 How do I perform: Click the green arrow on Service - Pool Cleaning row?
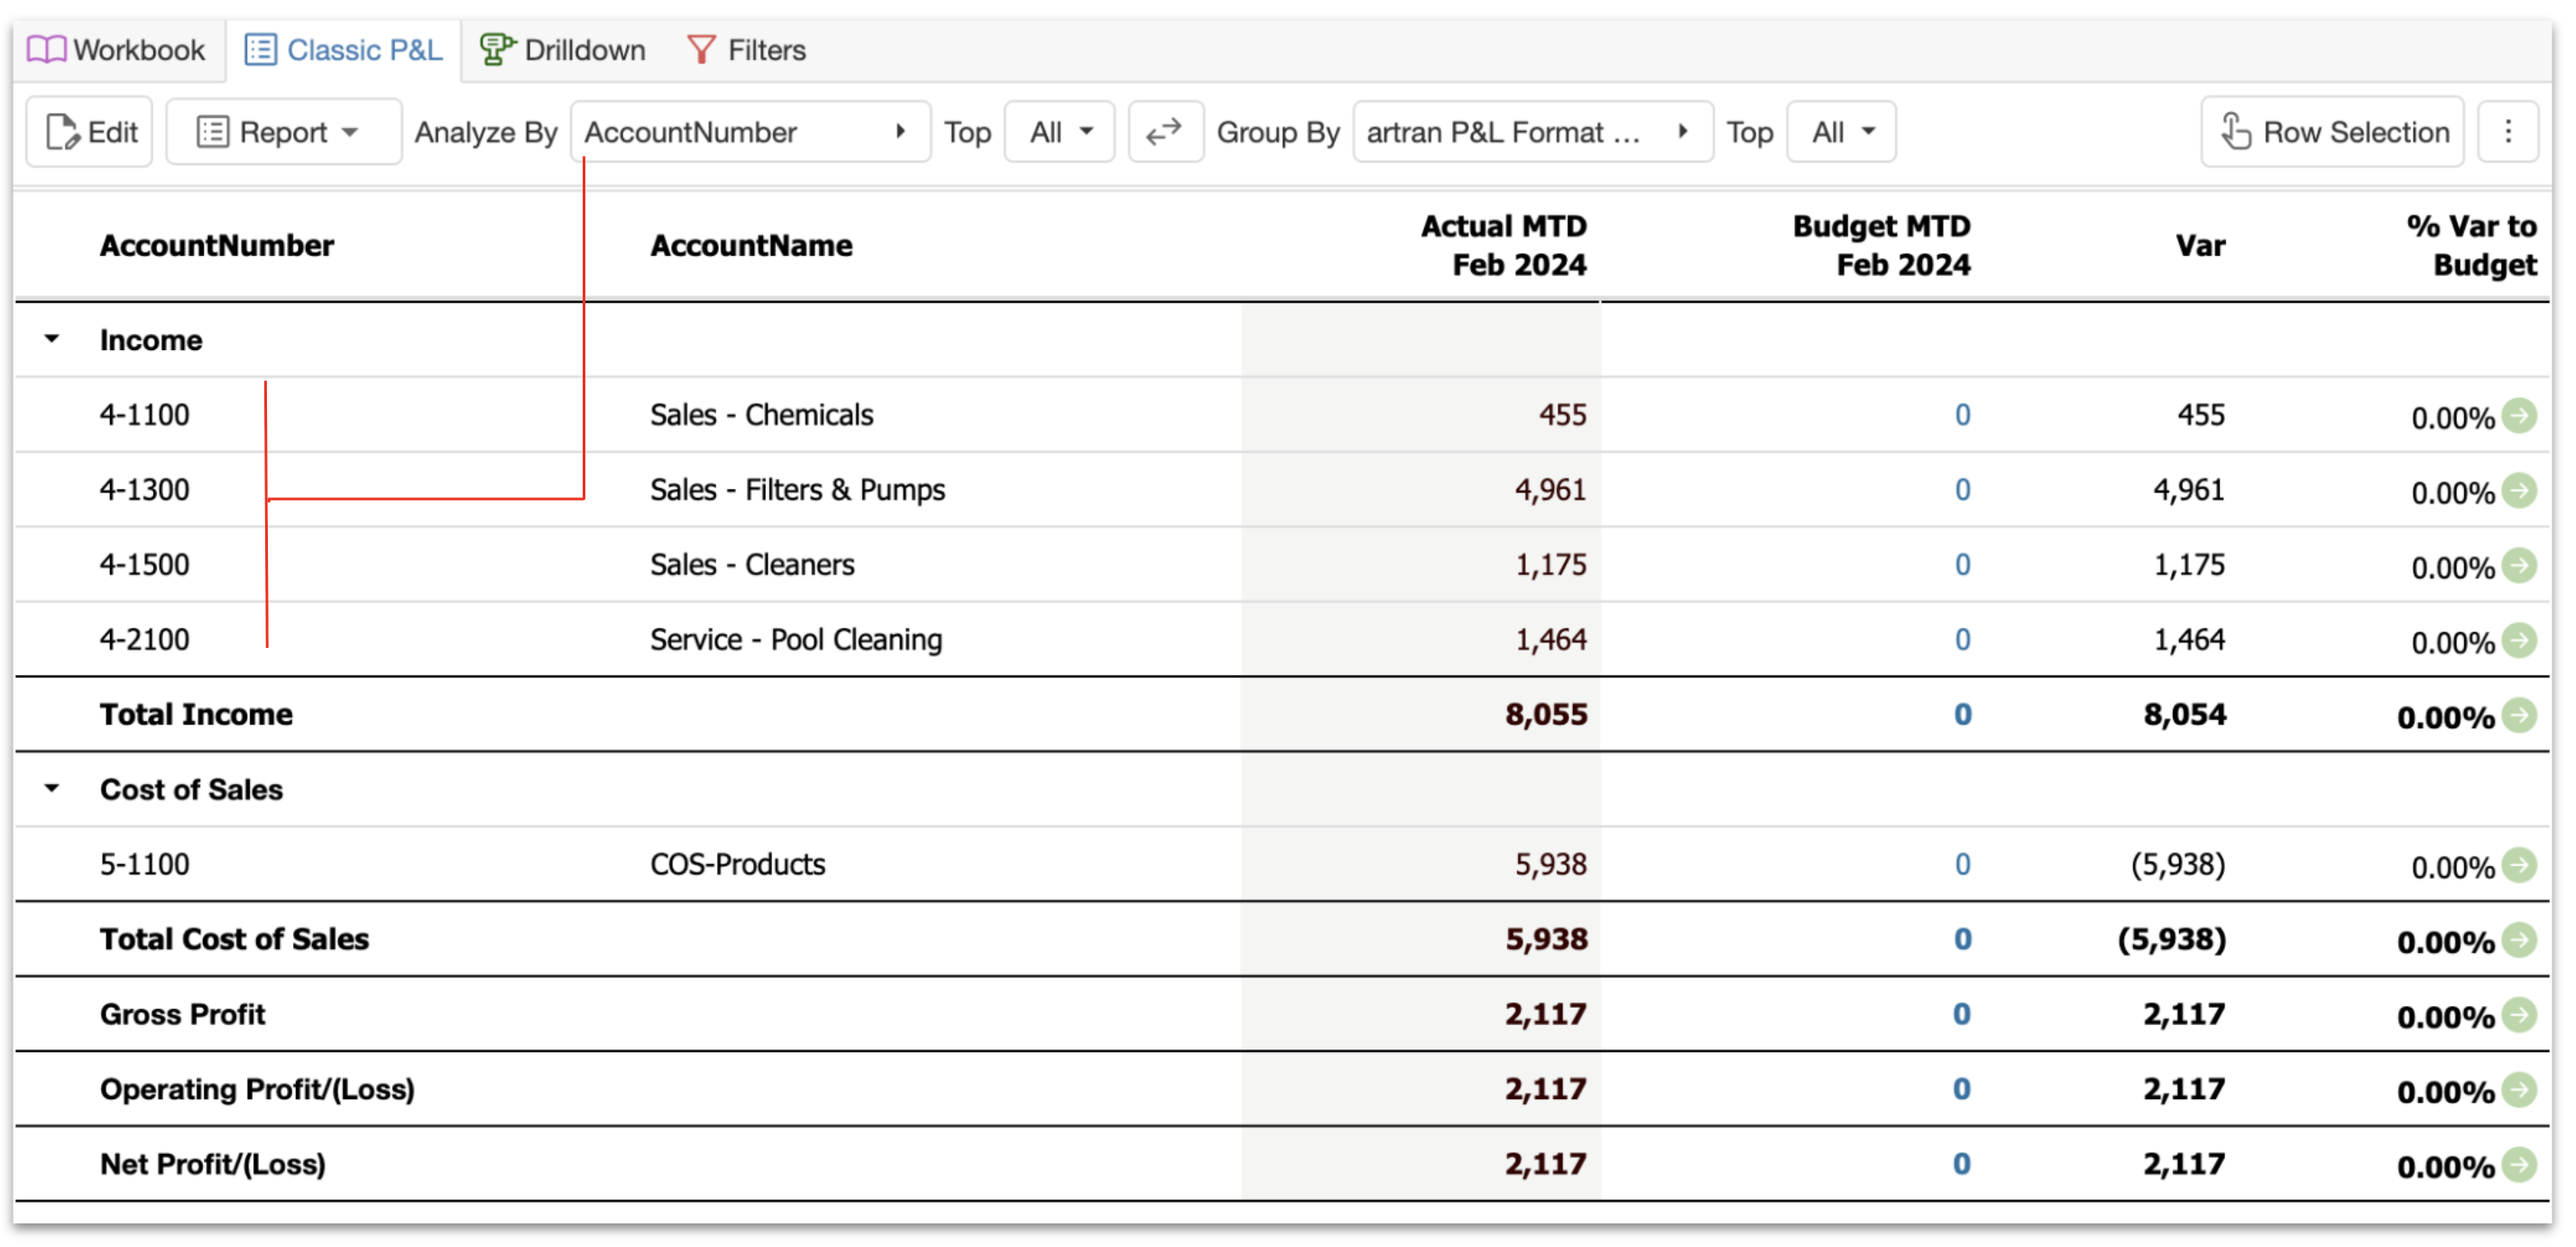[x=2518, y=640]
